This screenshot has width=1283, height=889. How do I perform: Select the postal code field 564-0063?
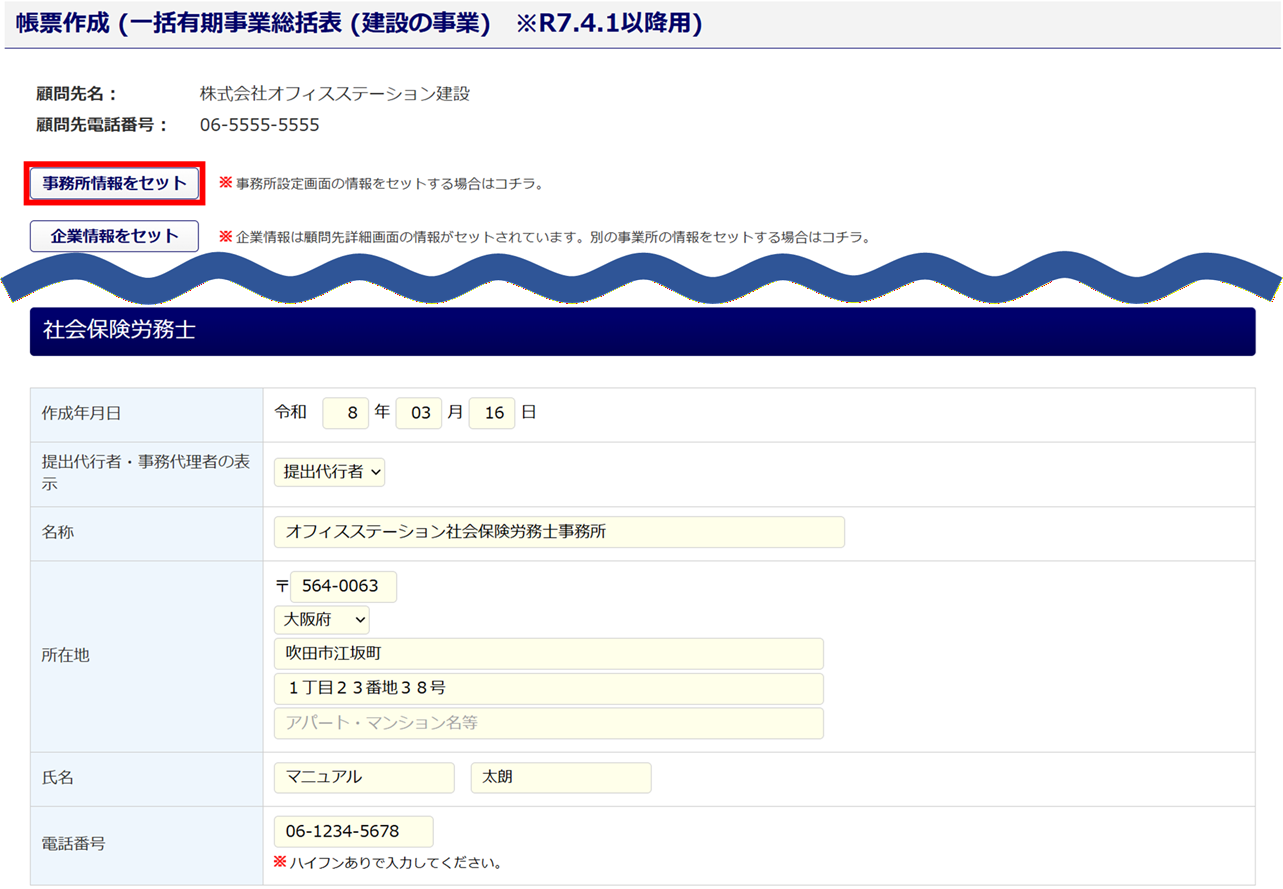pyautogui.click(x=343, y=587)
